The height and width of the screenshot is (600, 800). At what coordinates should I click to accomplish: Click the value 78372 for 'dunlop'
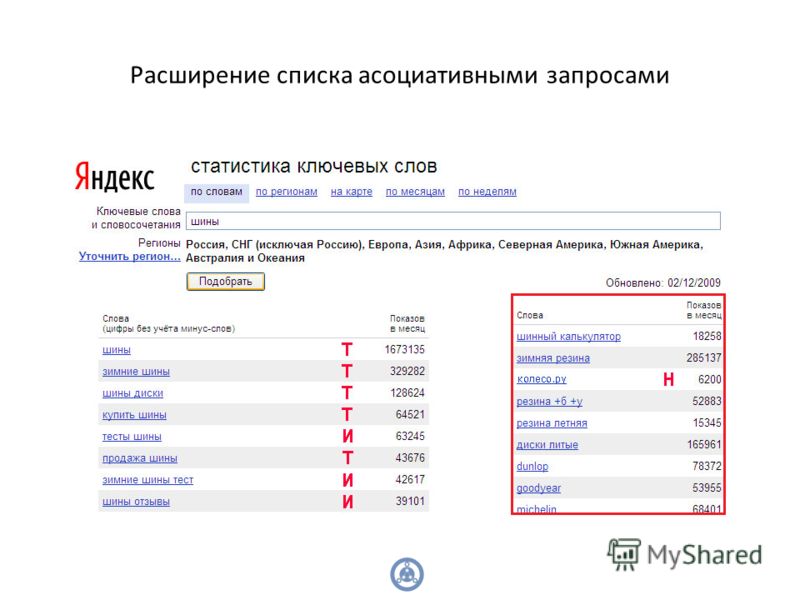(707, 466)
